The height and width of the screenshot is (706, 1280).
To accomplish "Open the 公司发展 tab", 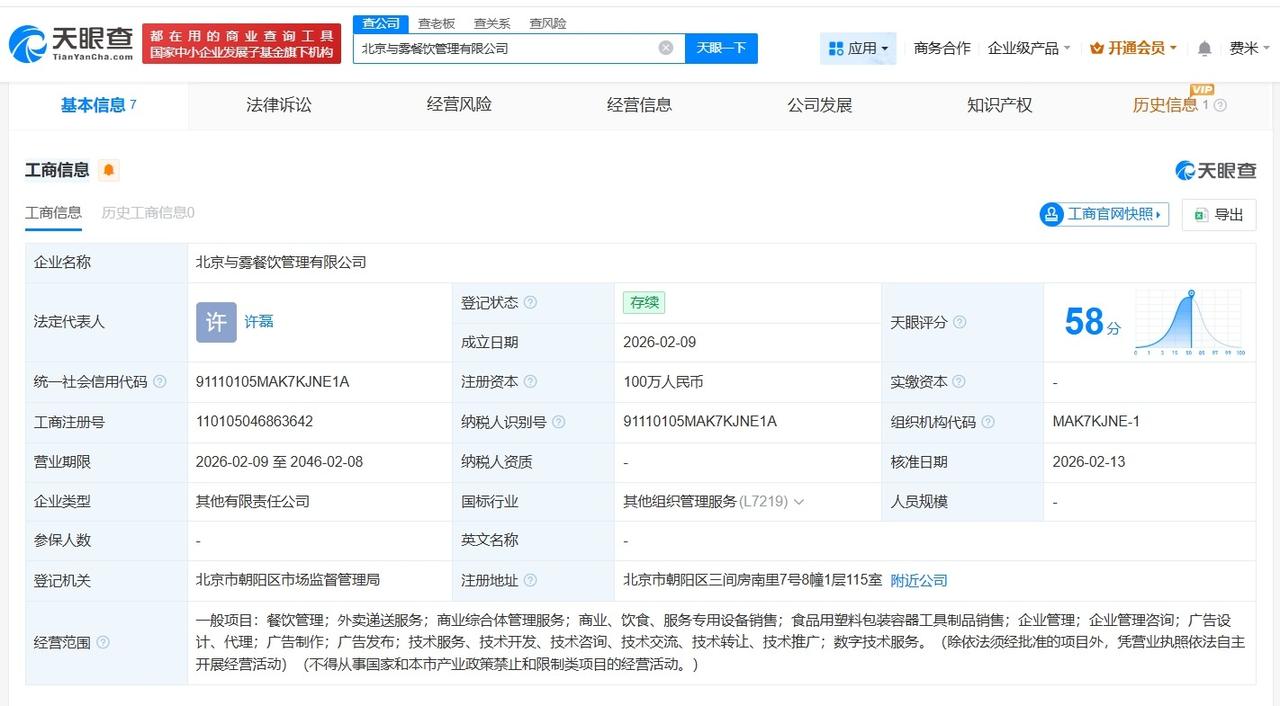I will 819,105.
